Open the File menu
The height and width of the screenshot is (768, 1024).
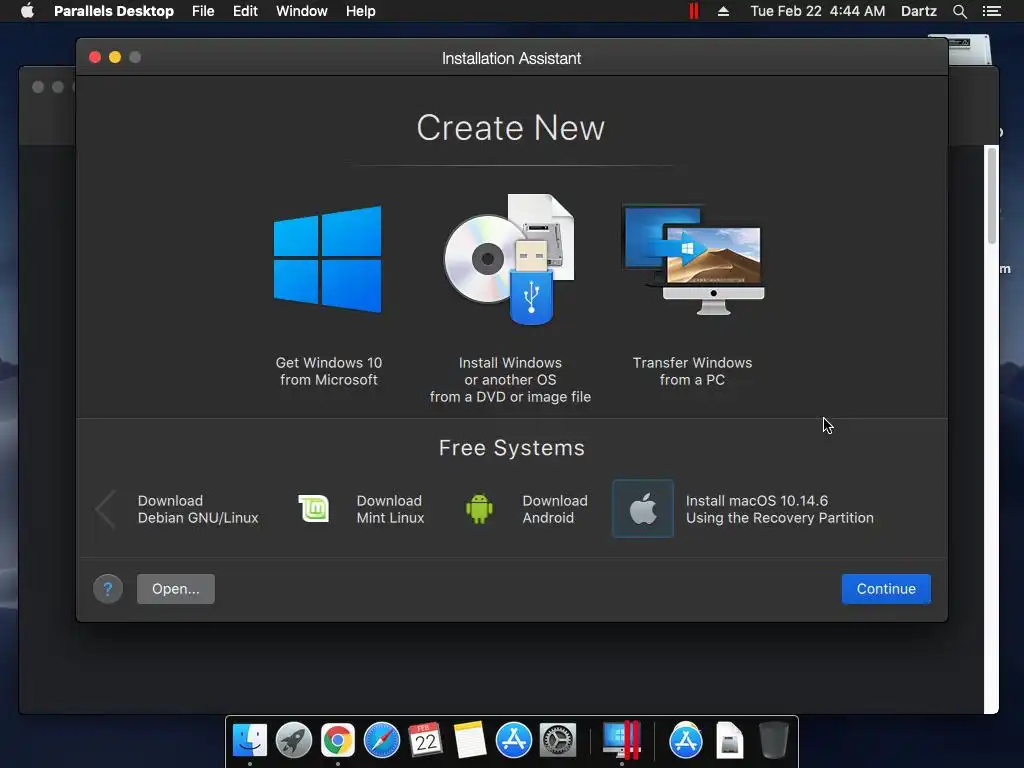click(203, 11)
